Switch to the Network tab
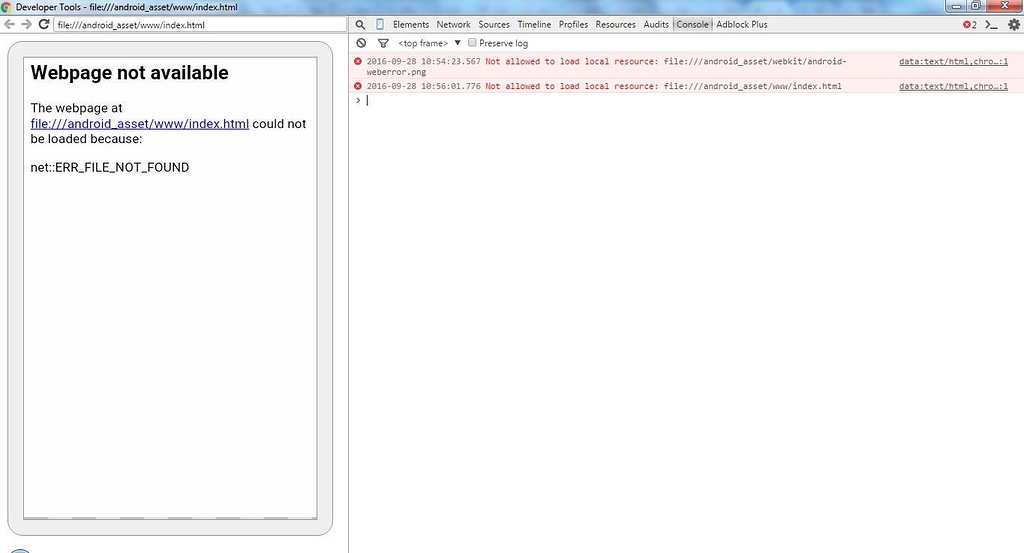Screen dimensions: 1024x553 (x=453, y=24)
